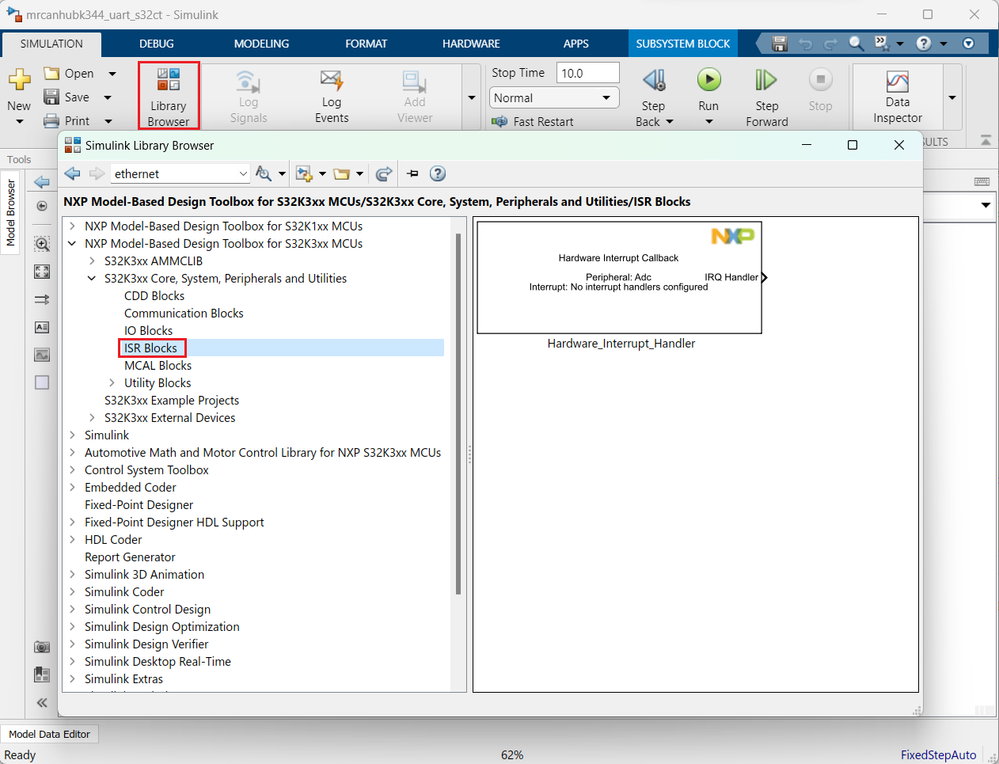999x764 pixels.
Task: Click the annotation text icon in left palette
Action: pos(42,327)
